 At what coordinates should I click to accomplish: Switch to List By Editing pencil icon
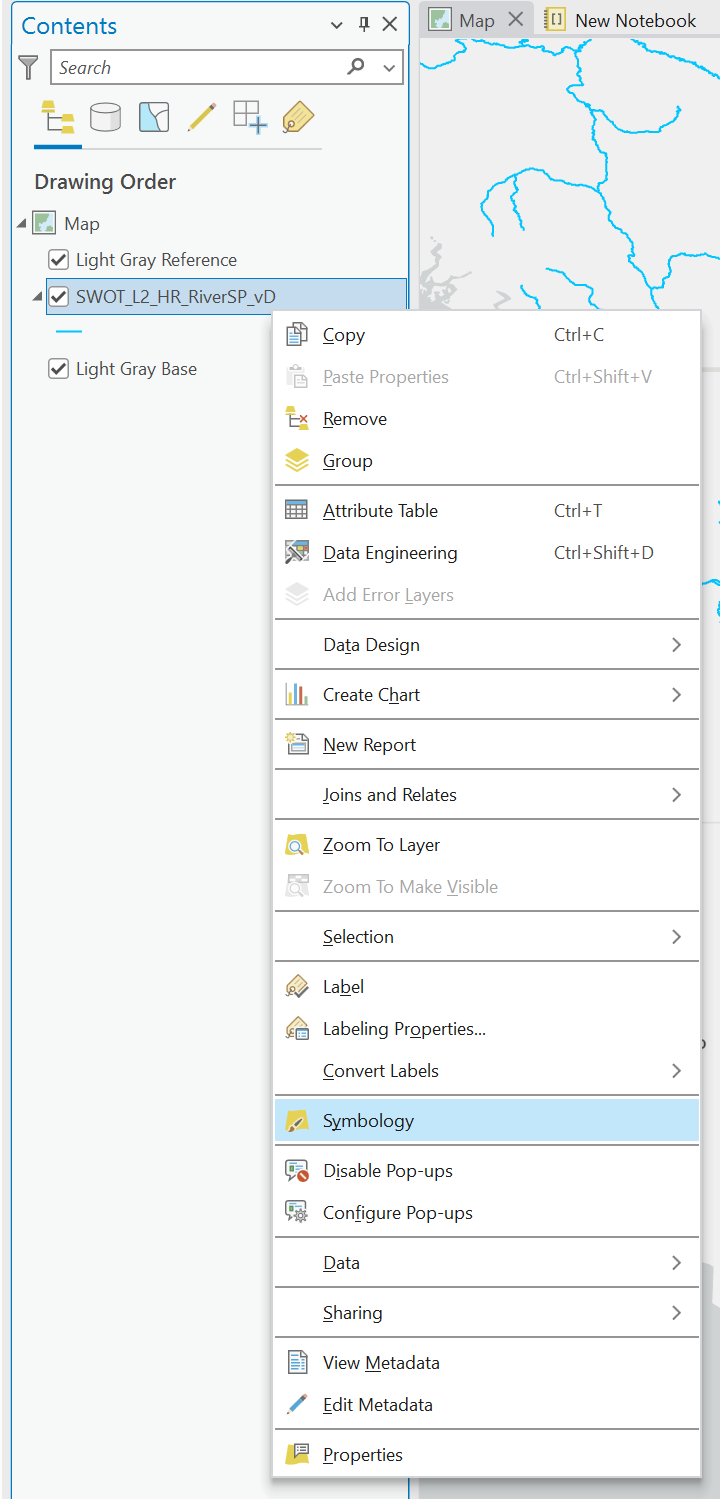point(201,118)
